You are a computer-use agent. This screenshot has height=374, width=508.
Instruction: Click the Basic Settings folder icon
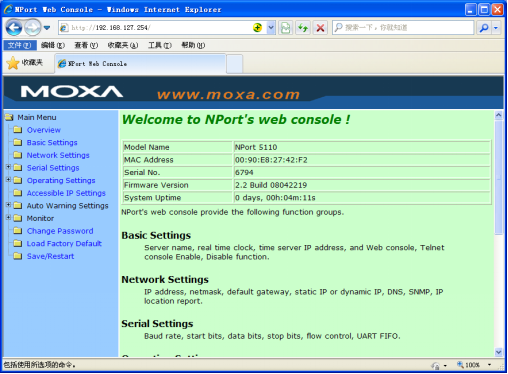18,142
